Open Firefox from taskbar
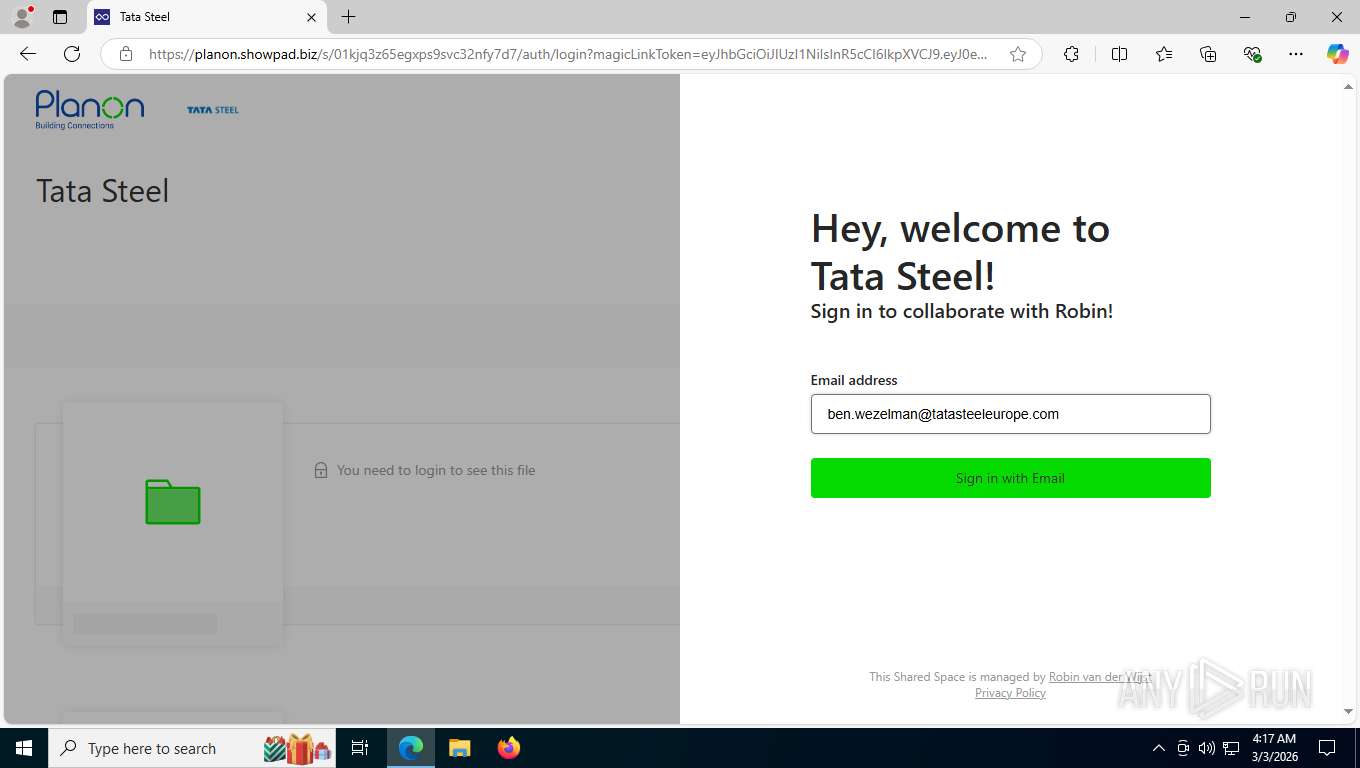Viewport: 1360px width, 768px height. [x=509, y=748]
